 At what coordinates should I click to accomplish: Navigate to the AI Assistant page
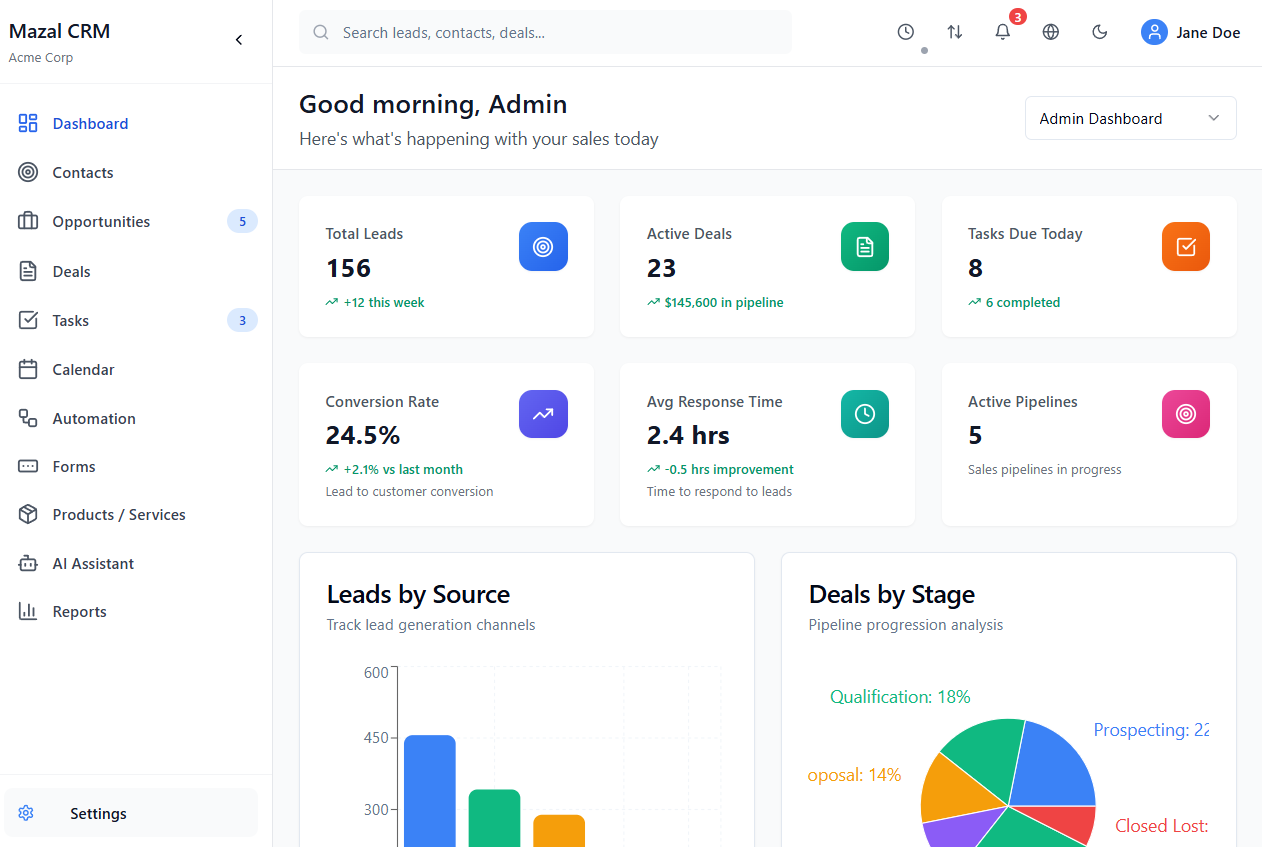point(93,564)
